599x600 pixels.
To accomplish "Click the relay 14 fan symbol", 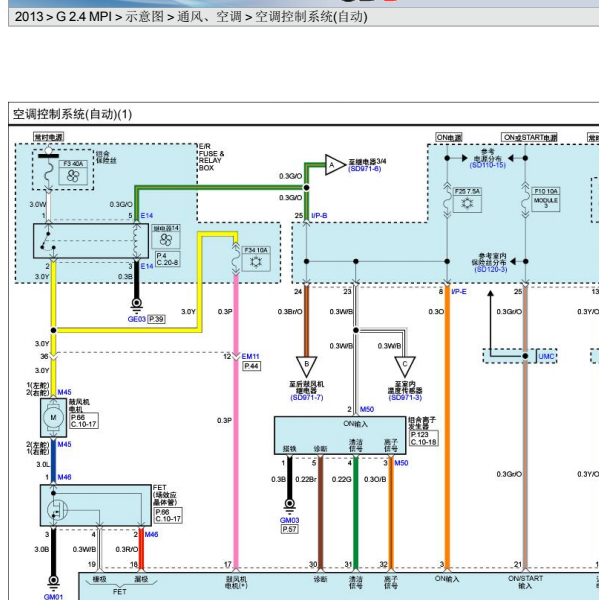I will [x=166, y=240].
